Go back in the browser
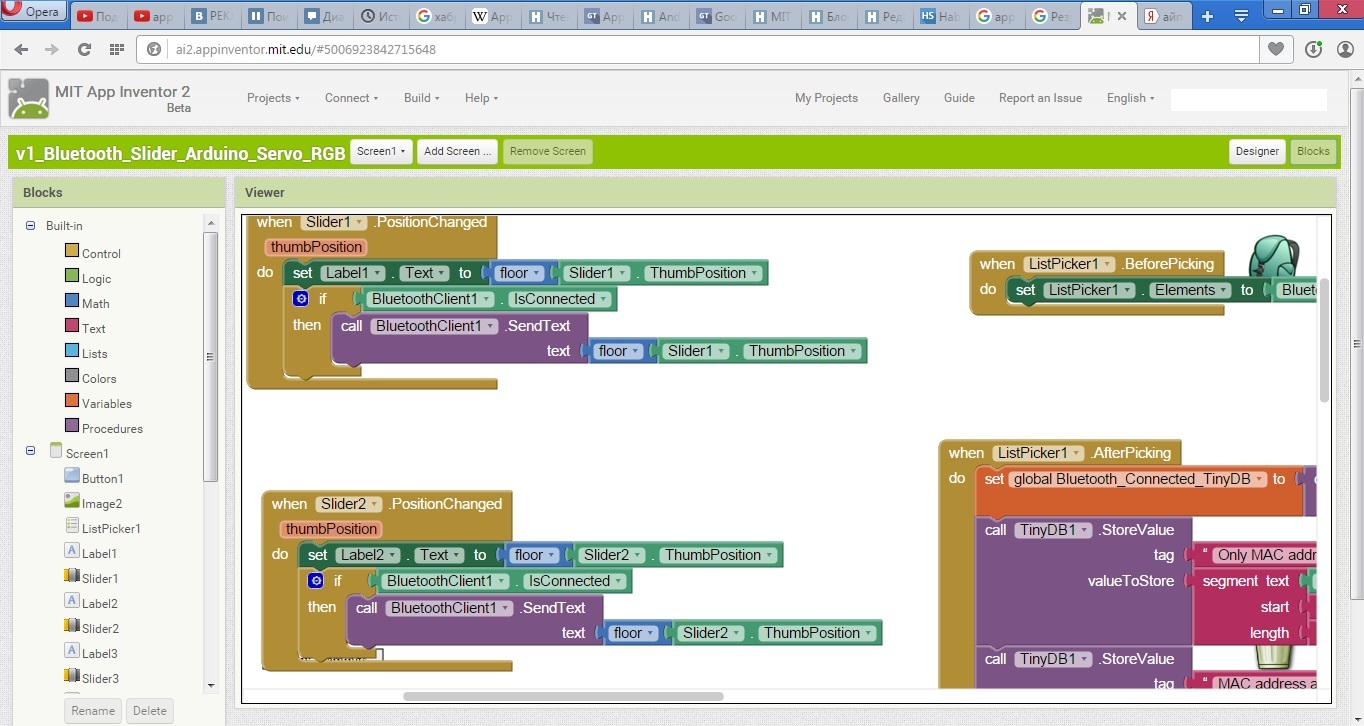Screen dimensions: 1364x726 21,49
